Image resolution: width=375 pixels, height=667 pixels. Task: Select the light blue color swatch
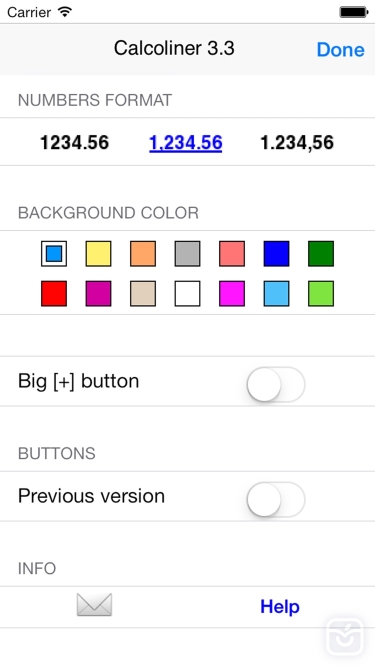[276, 294]
